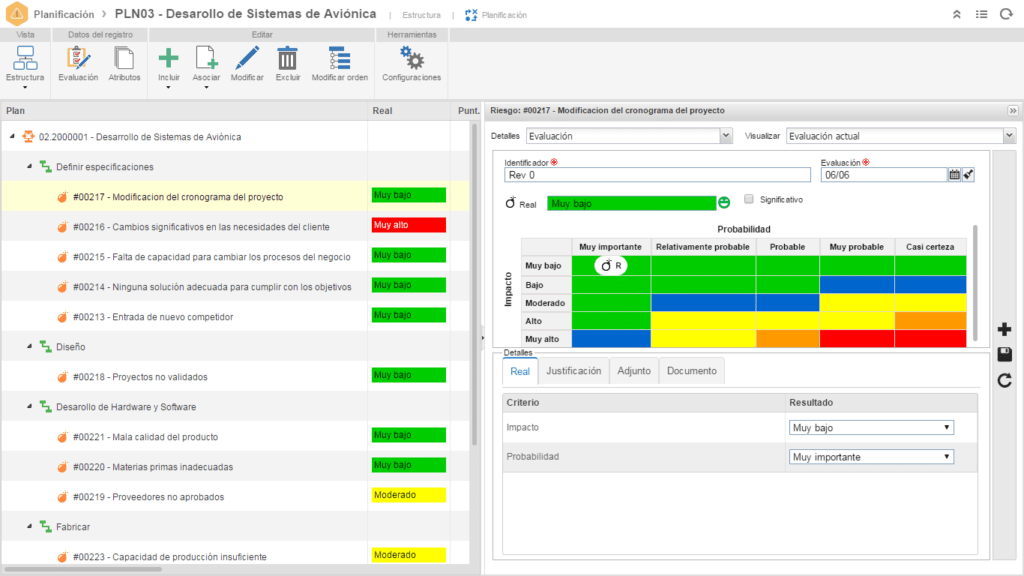Open the Impacto result dropdown

coord(870,428)
